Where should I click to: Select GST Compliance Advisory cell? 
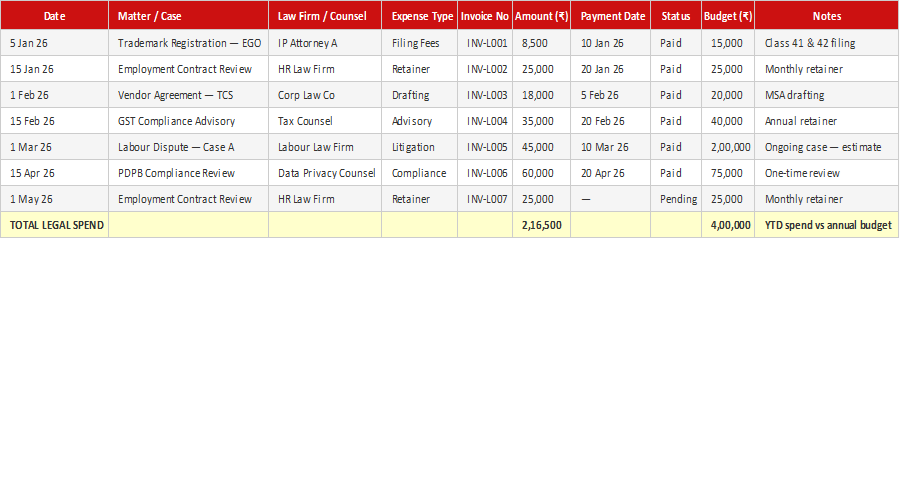click(x=188, y=121)
